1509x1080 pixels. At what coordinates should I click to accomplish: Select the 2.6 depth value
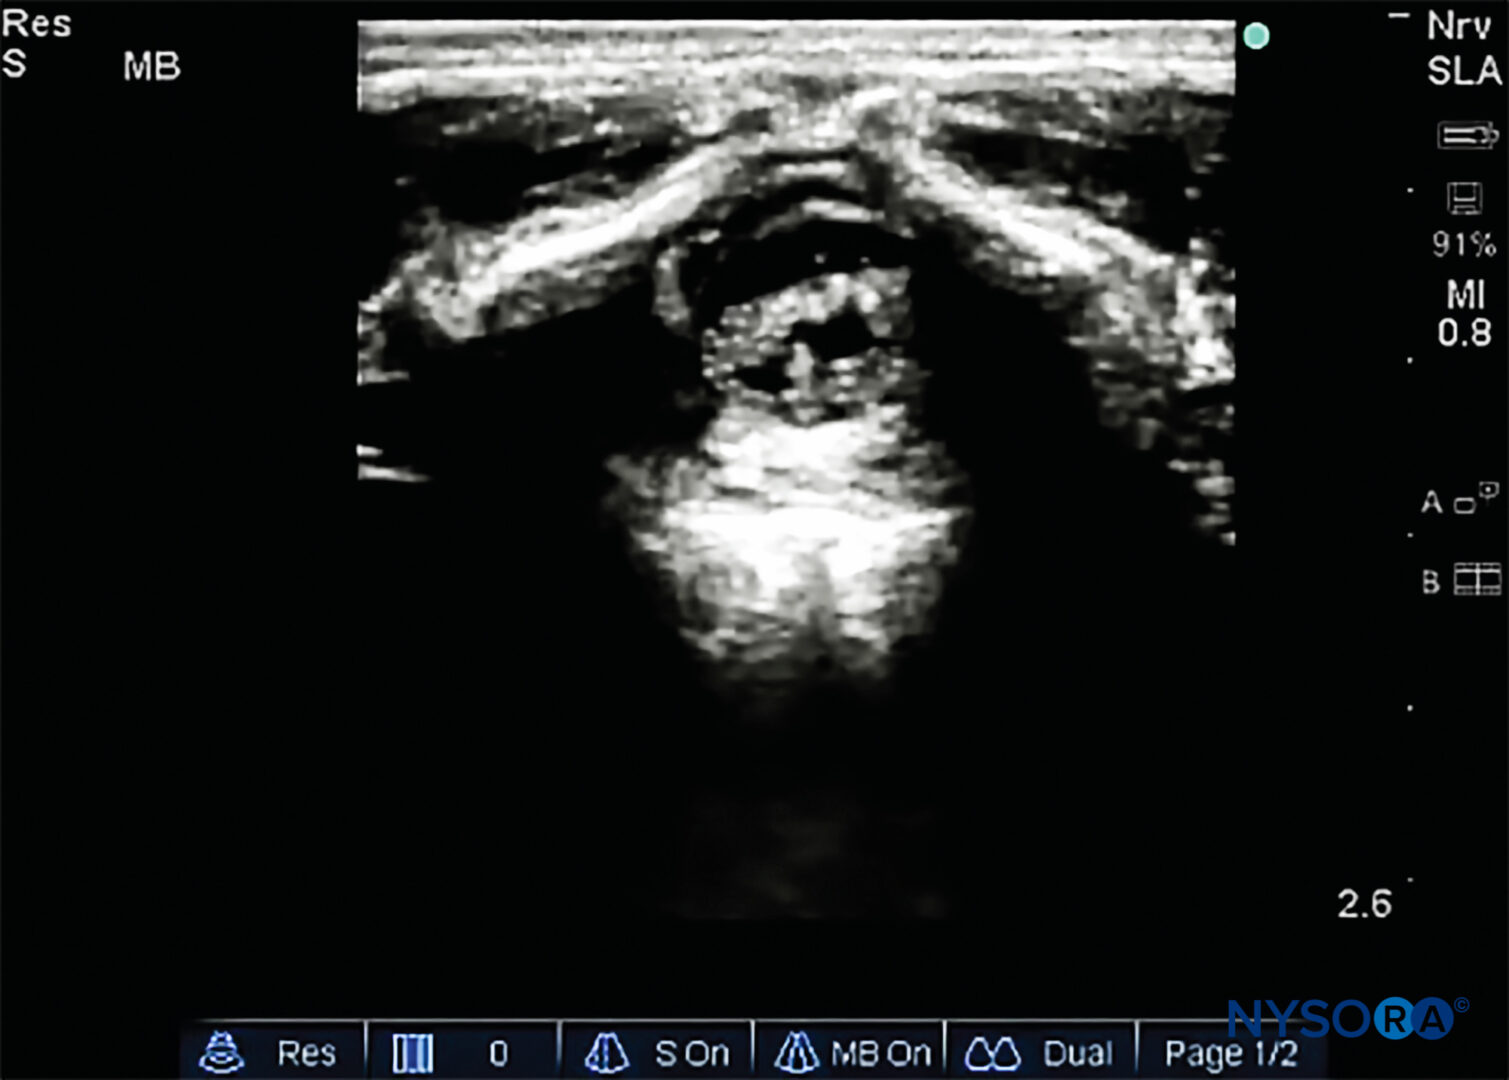(1364, 904)
